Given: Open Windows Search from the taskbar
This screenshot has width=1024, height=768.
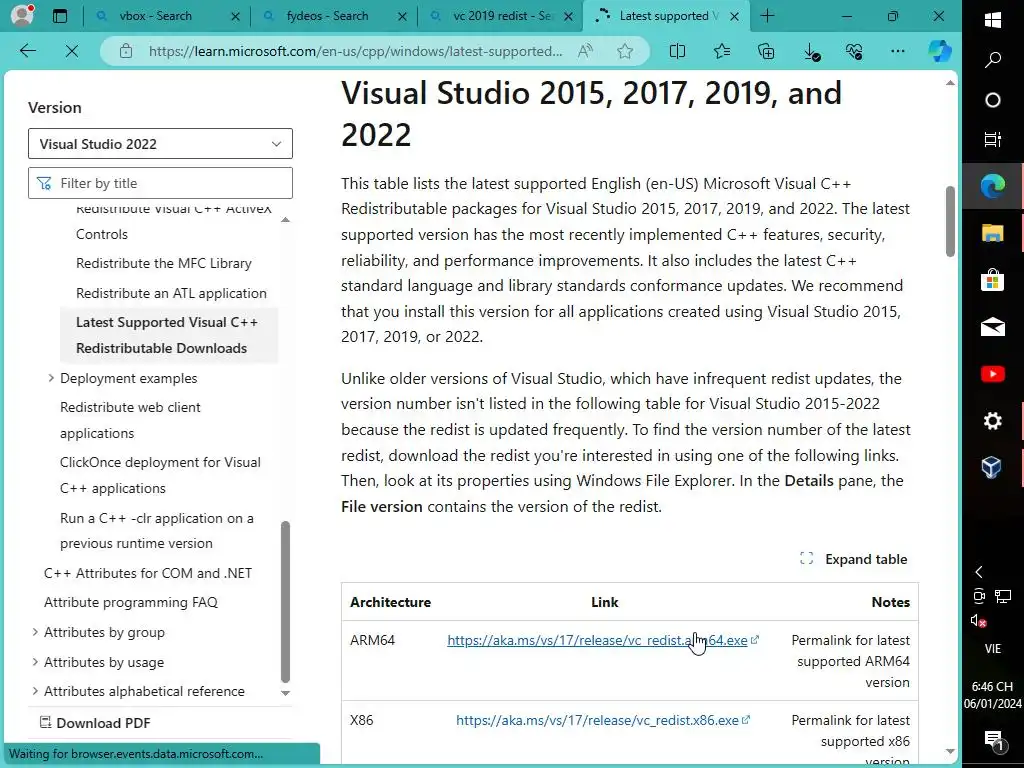Looking at the screenshot, I should pyautogui.click(x=993, y=60).
